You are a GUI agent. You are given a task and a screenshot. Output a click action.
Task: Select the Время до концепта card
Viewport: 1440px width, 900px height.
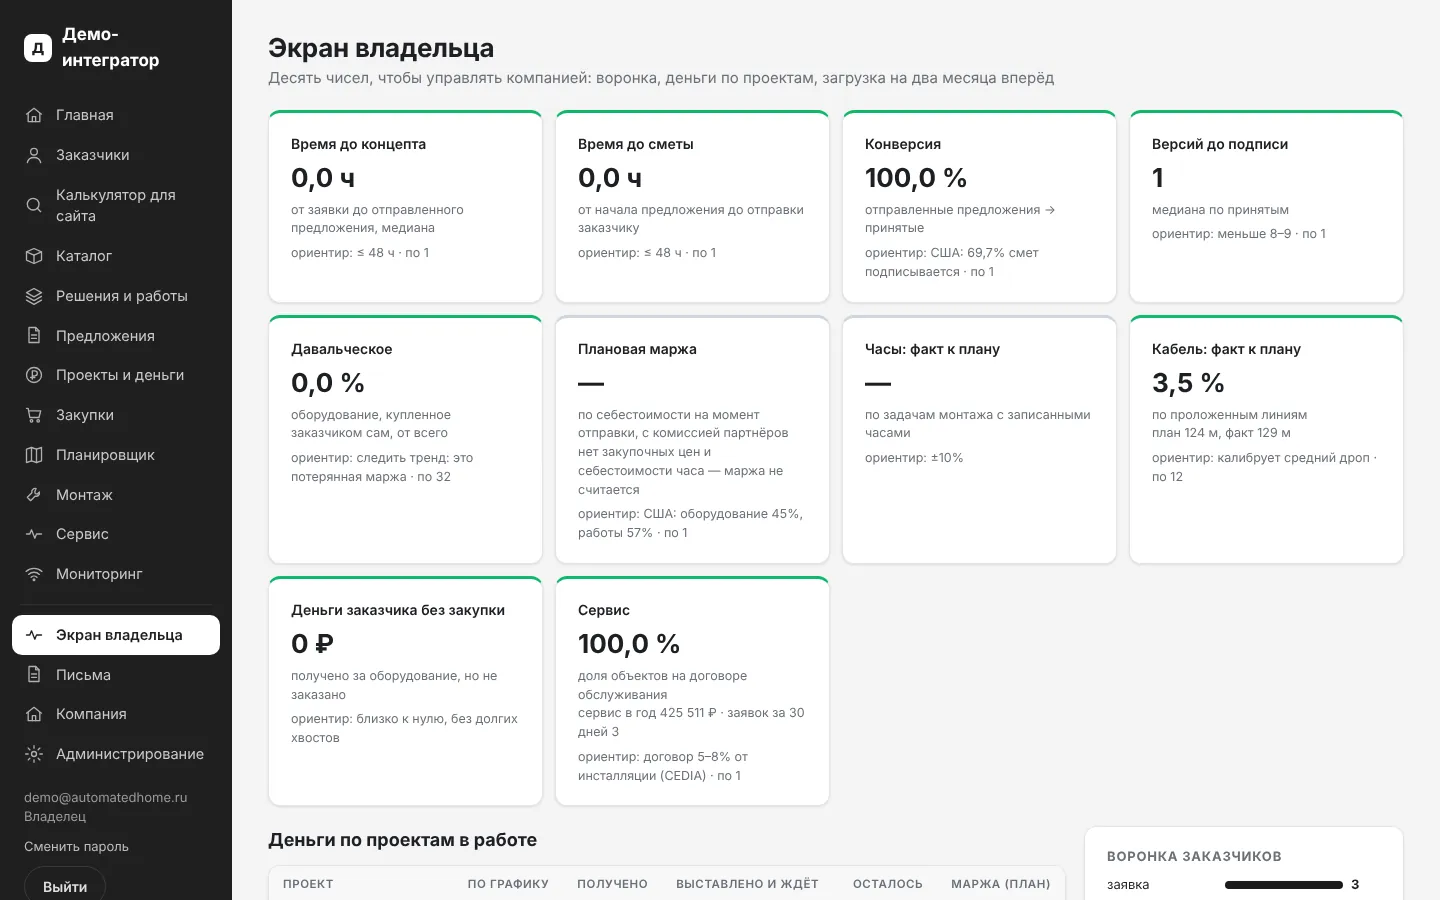(405, 206)
